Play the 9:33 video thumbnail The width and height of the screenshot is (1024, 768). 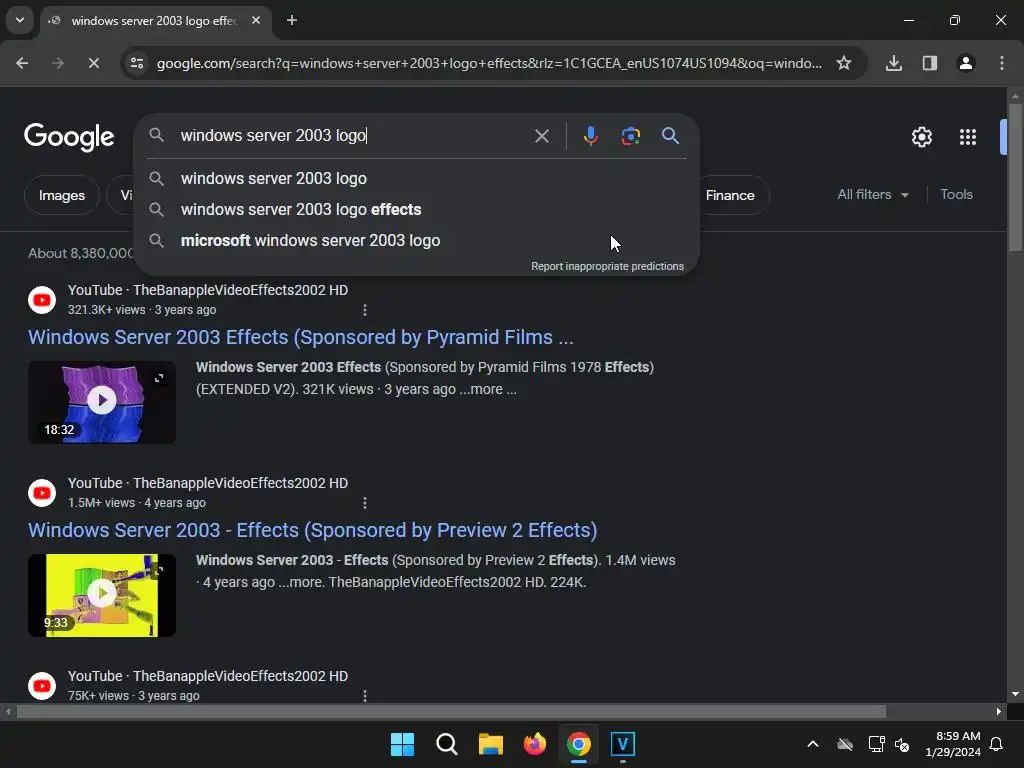pos(102,595)
